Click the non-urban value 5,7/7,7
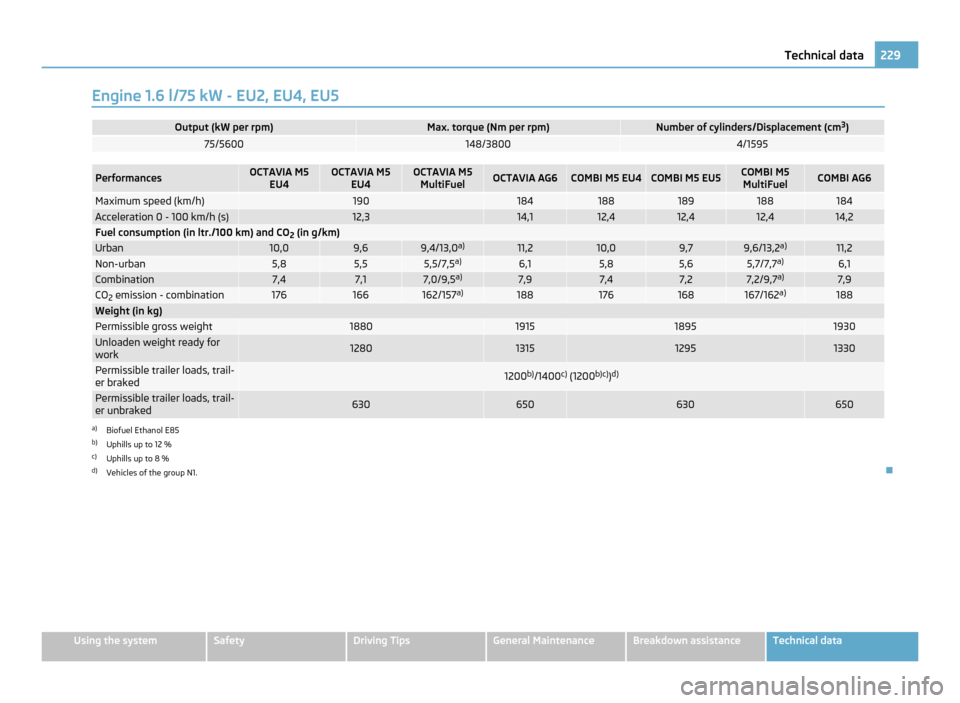 pyautogui.click(x=765, y=264)
